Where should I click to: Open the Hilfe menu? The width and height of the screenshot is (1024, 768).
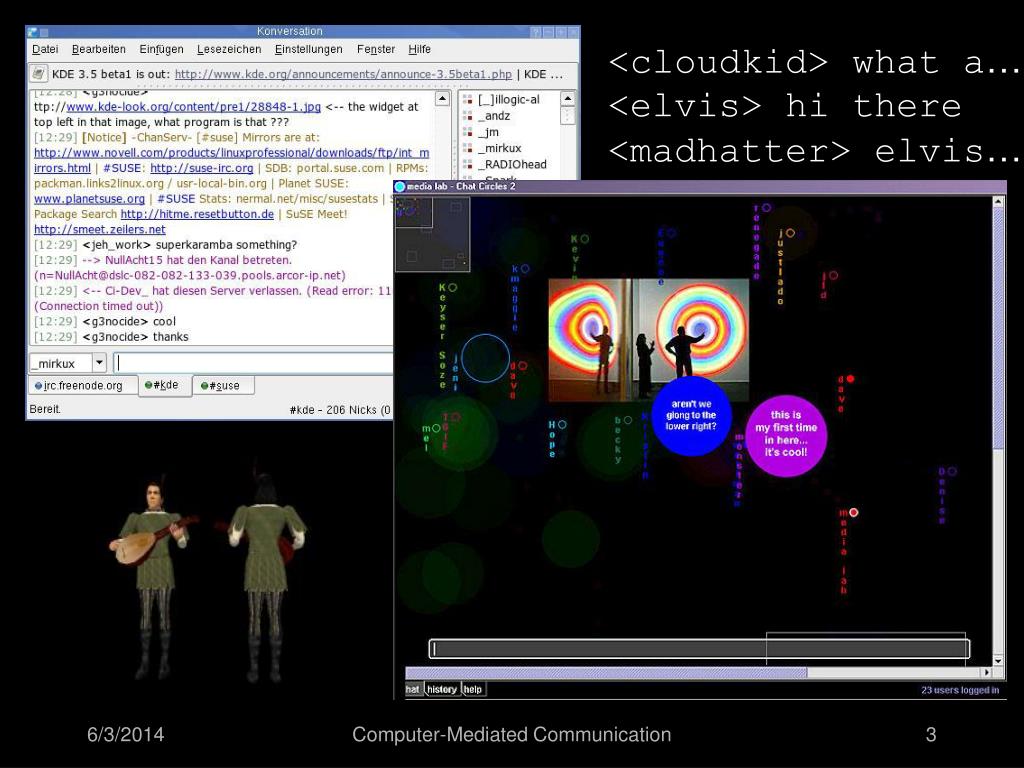420,50
